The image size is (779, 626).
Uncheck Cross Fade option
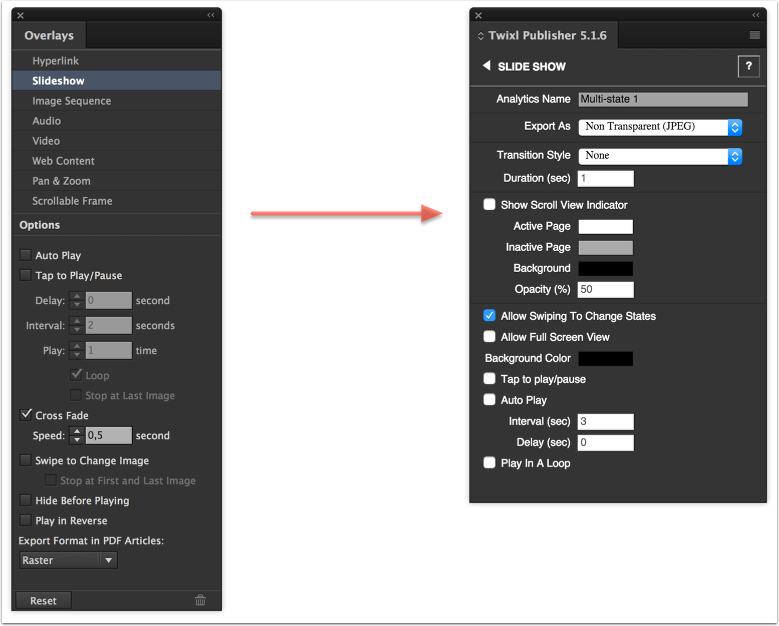point(26,414)
